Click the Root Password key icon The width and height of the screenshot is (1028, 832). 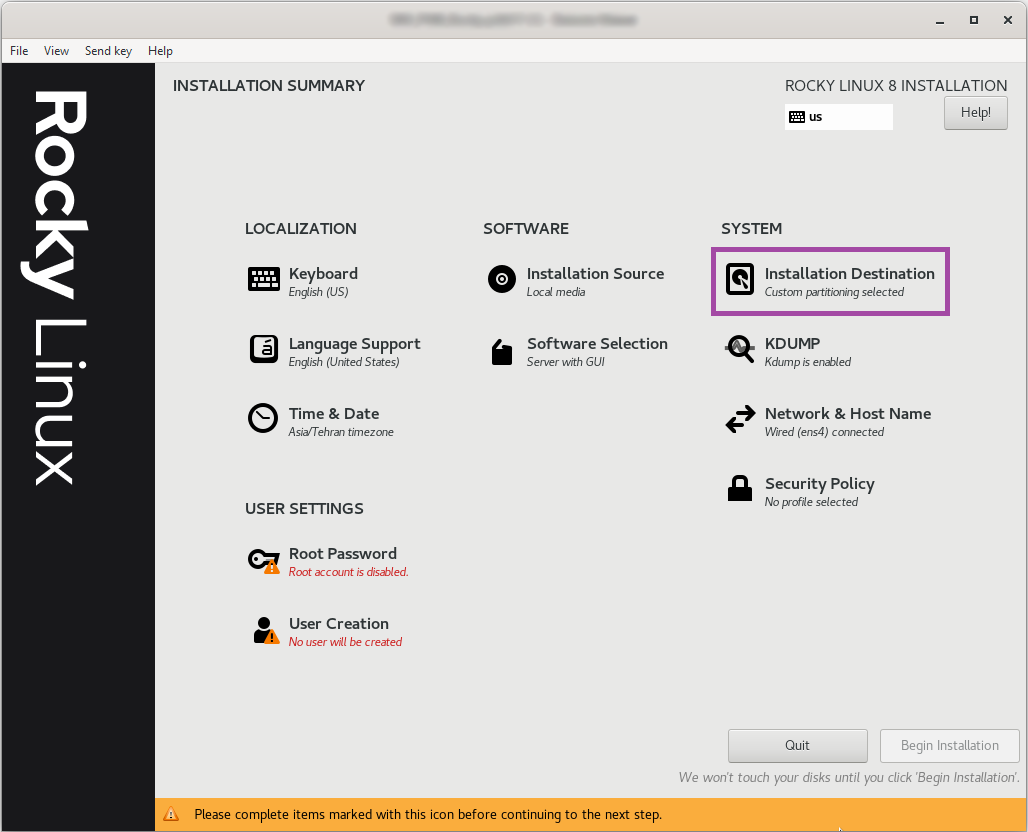point(264,561)
